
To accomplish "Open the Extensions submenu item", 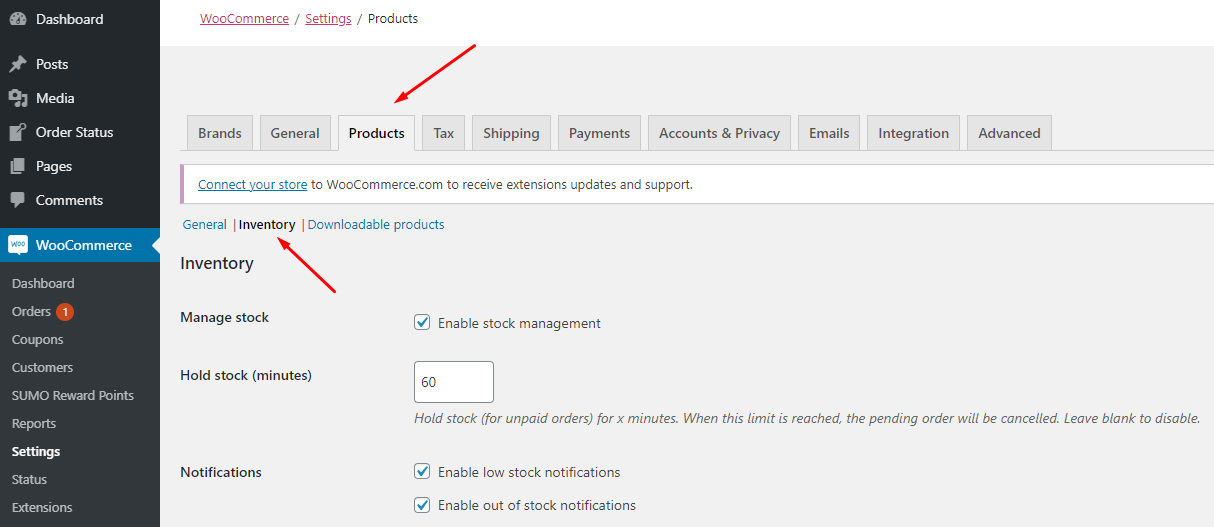I will [x=42, y=508].
